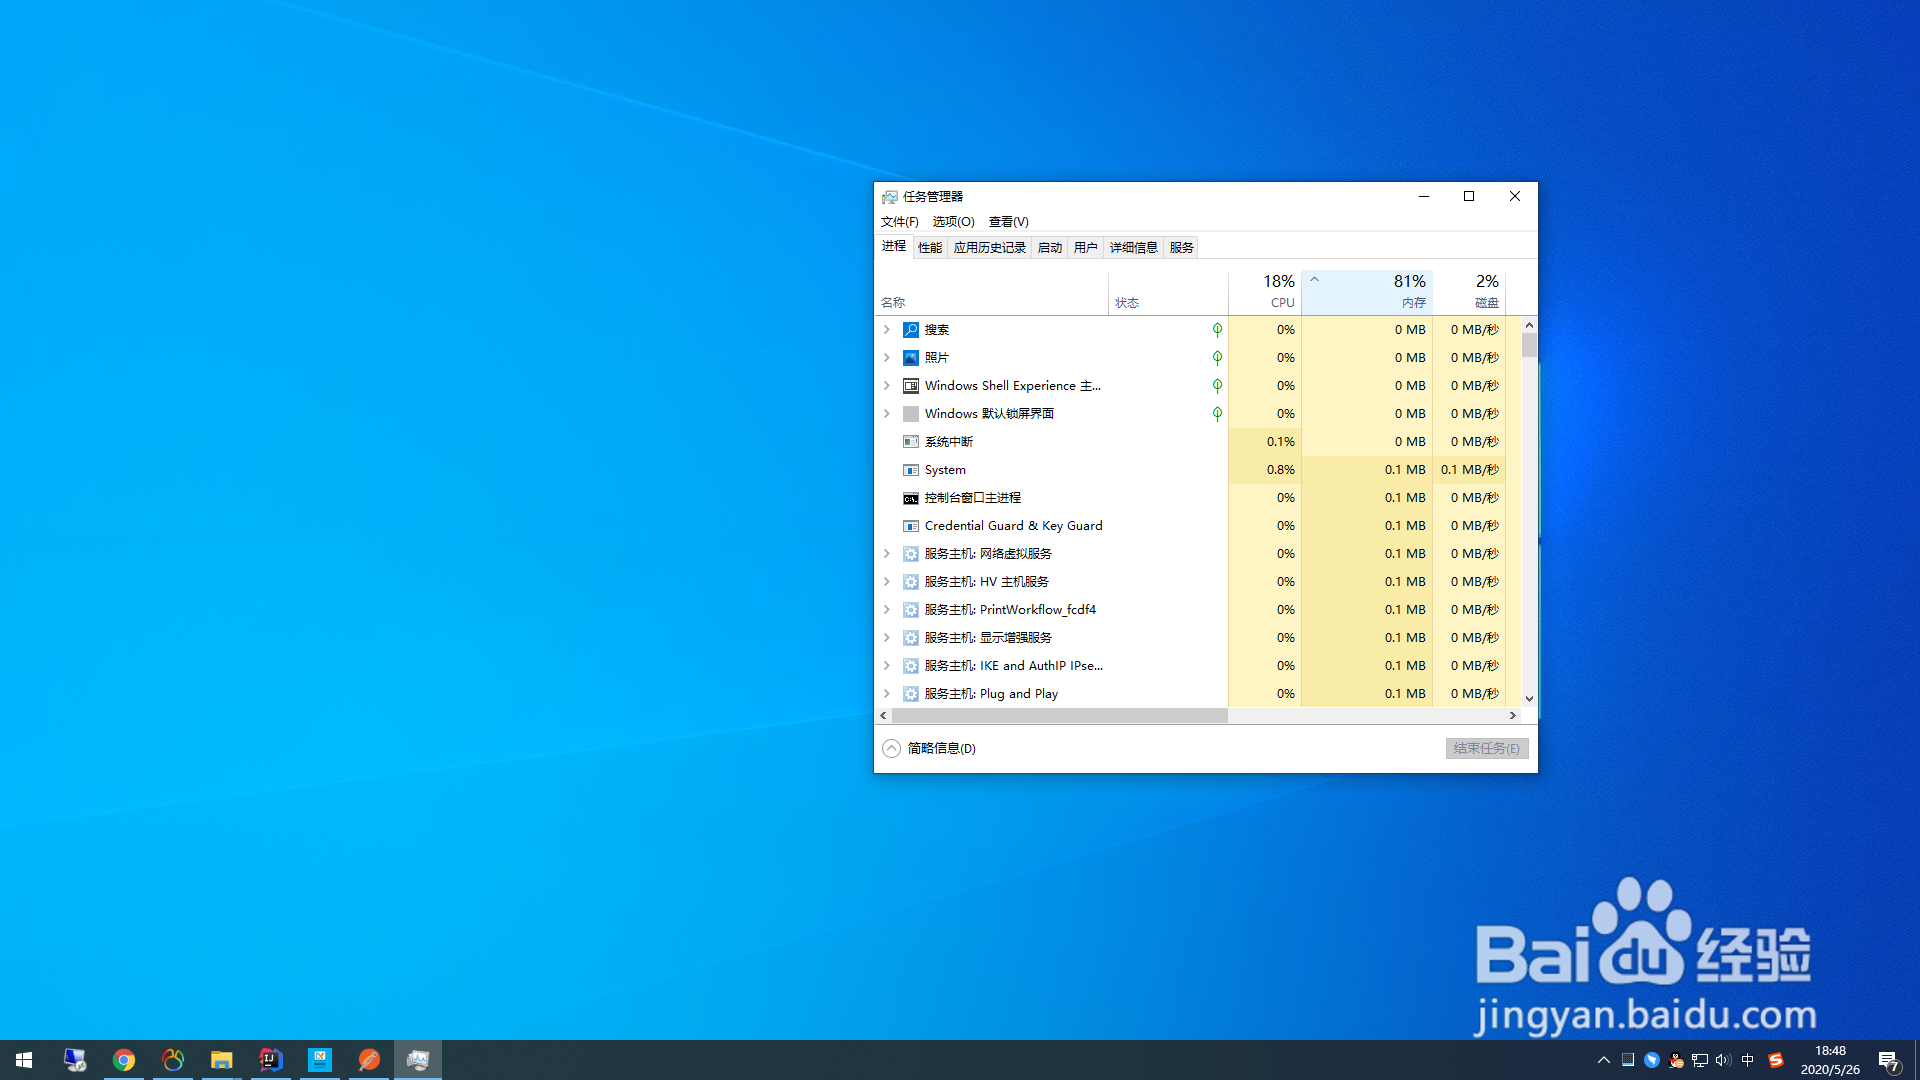Open the notification center icon
This screenshot has width=1920, height=1080.
pos(1888,1060)
